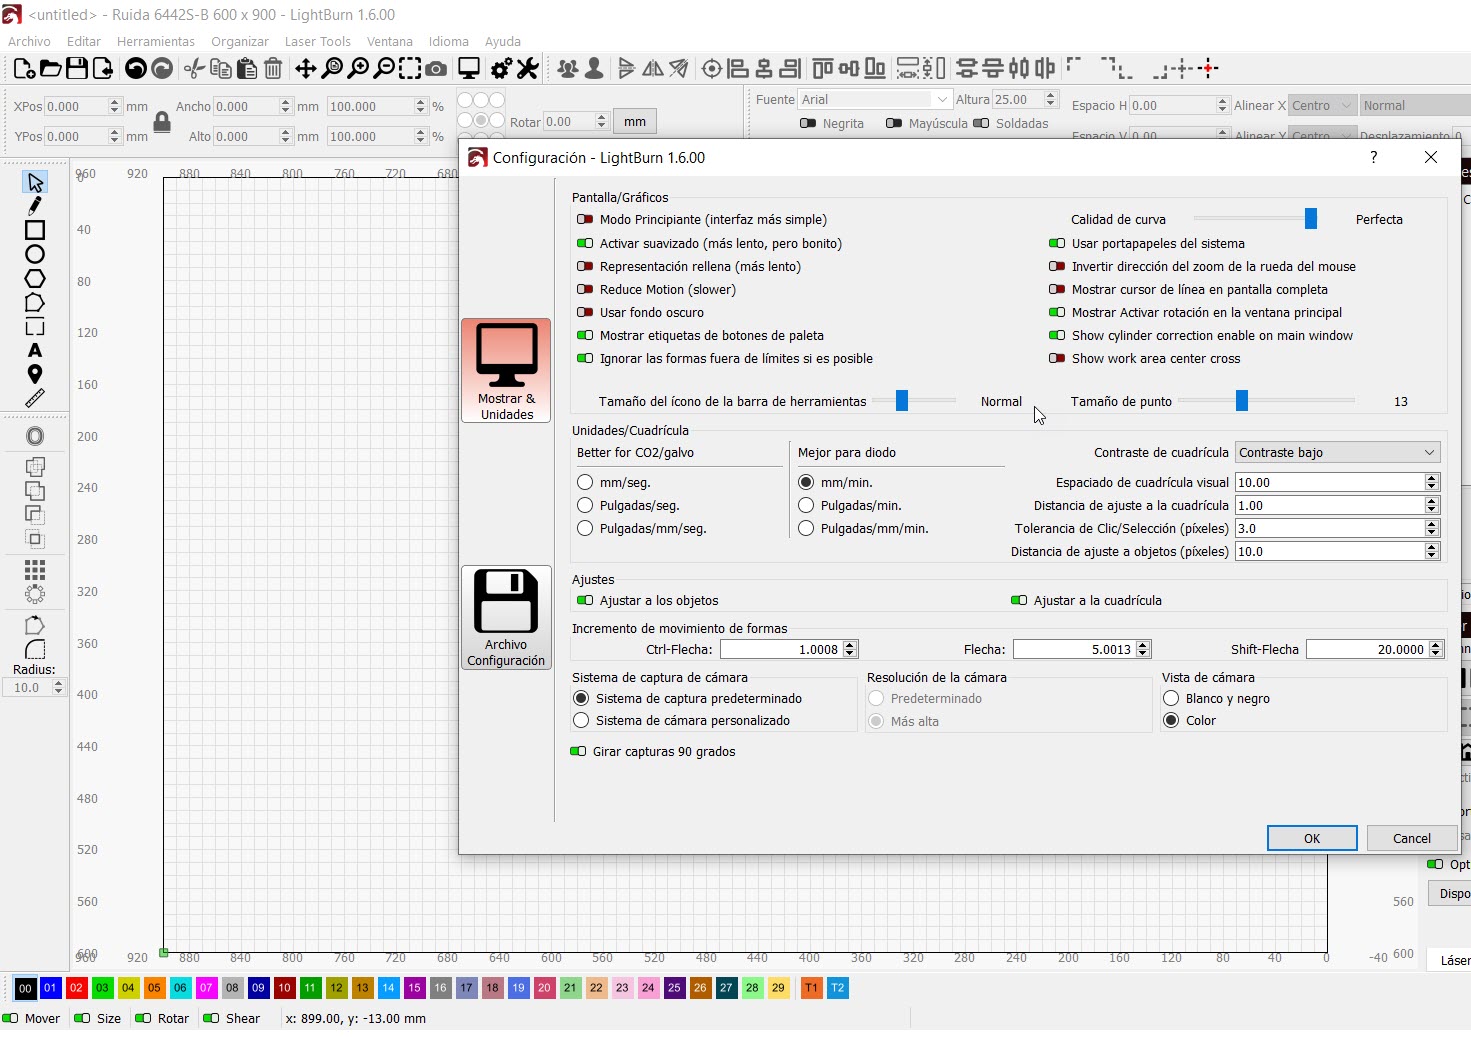This screenshot has height=1037, width=1471.
Task: Increase Ctrl-Flecha increment stepper
Action: pyautogui.click(x=850, y=645)
